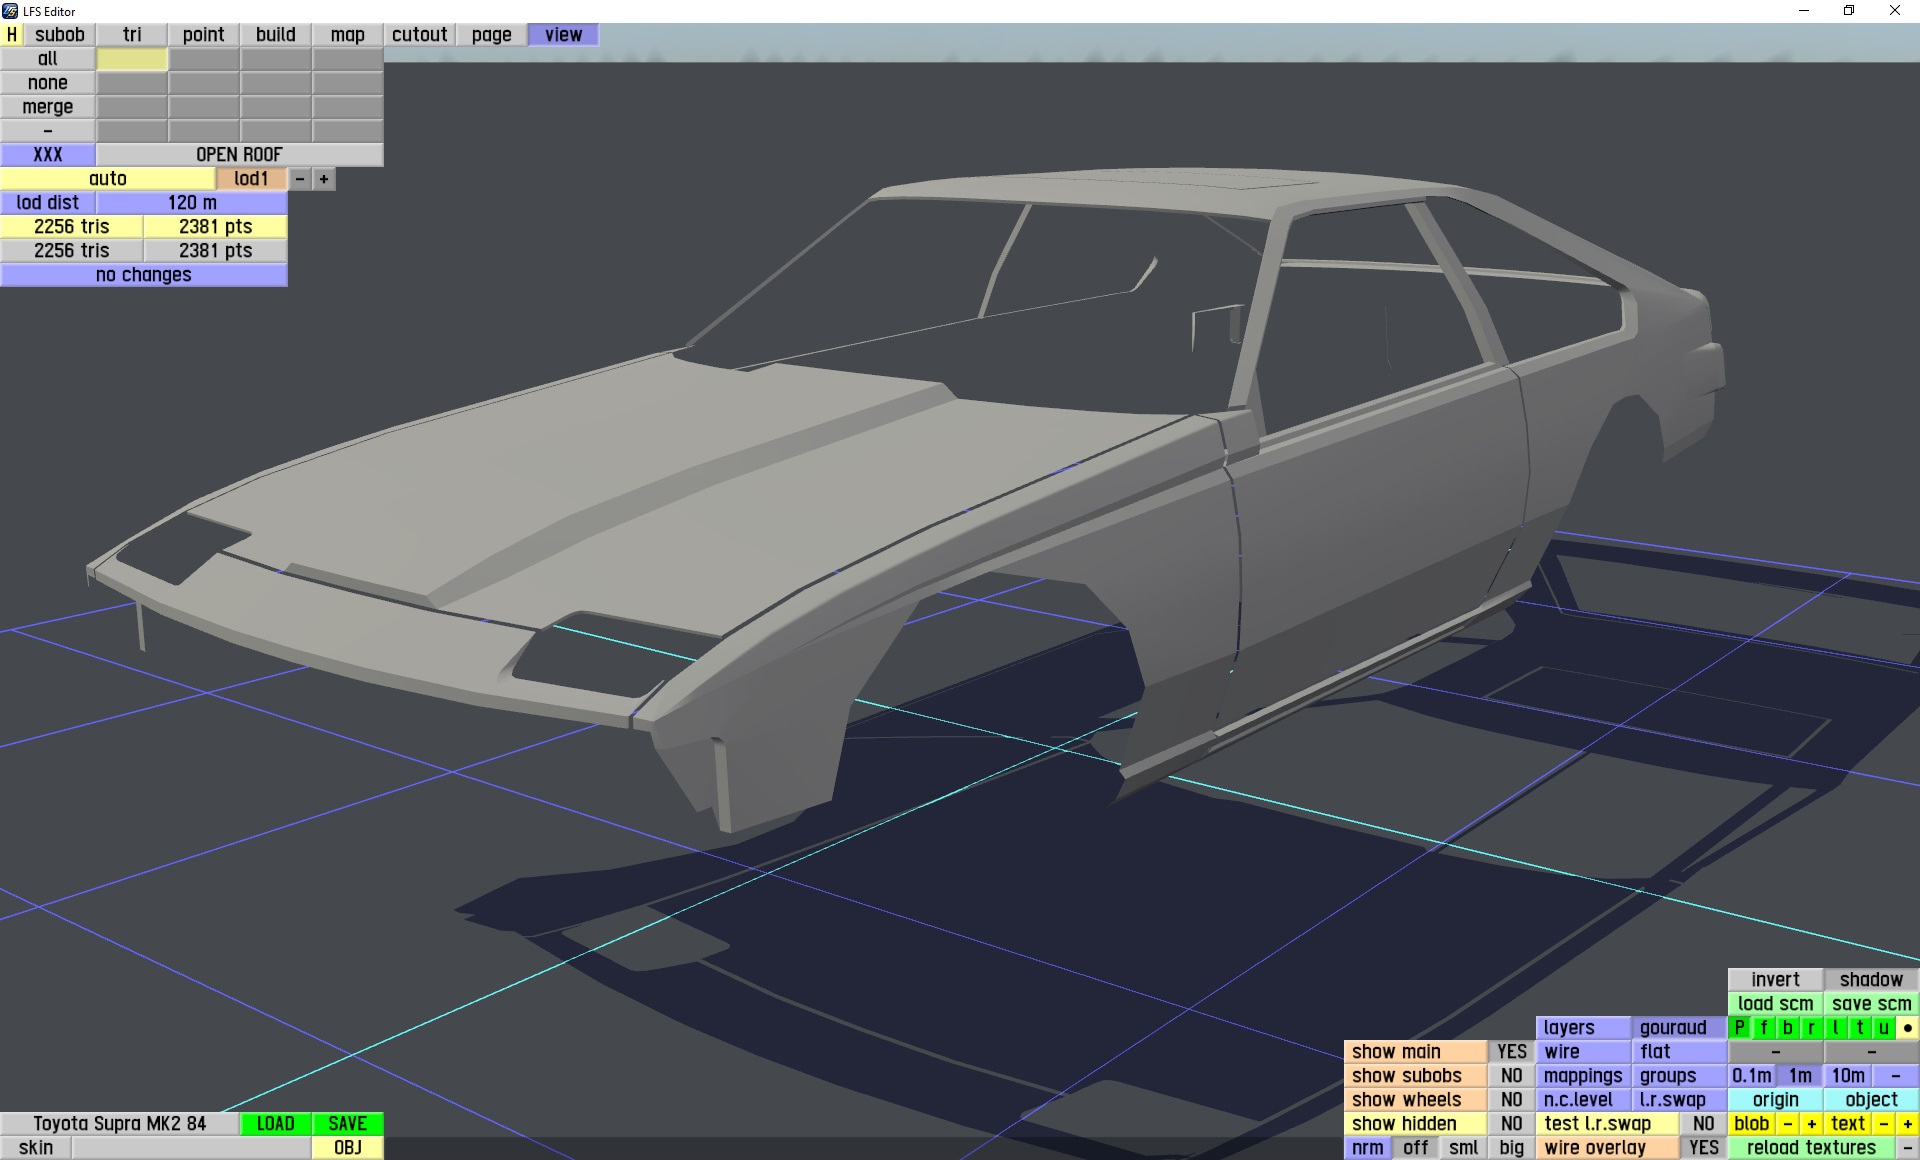Enable flat shading mode

1678,1052
